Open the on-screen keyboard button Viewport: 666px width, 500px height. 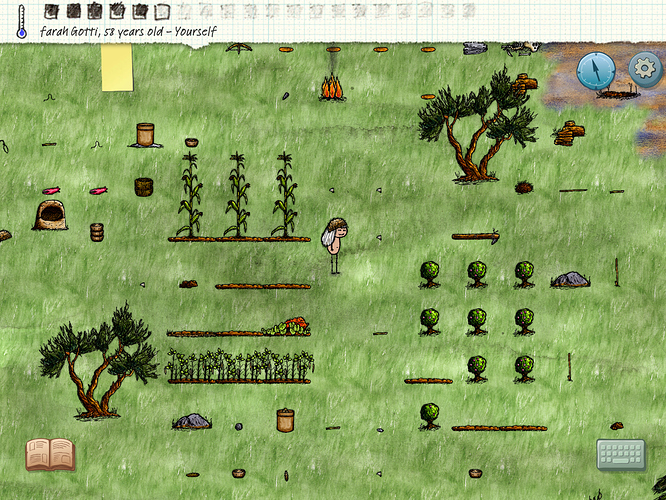tap(621, 455)
